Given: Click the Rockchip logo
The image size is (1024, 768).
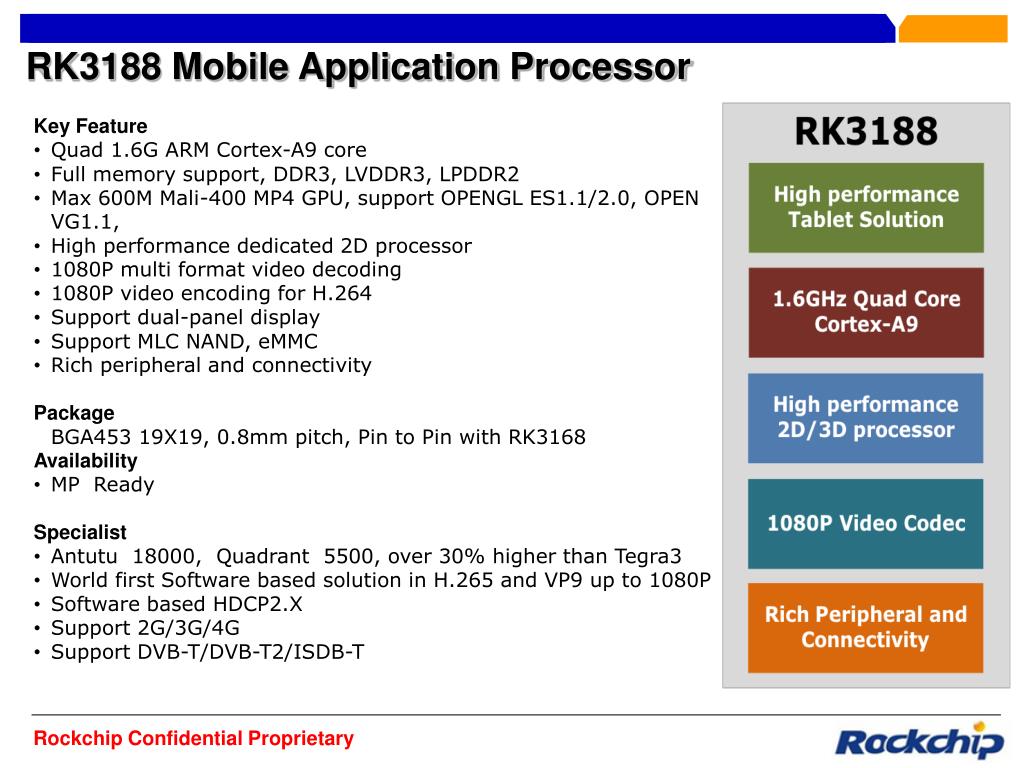Looking at the screenshot, I should click(920, 741).
